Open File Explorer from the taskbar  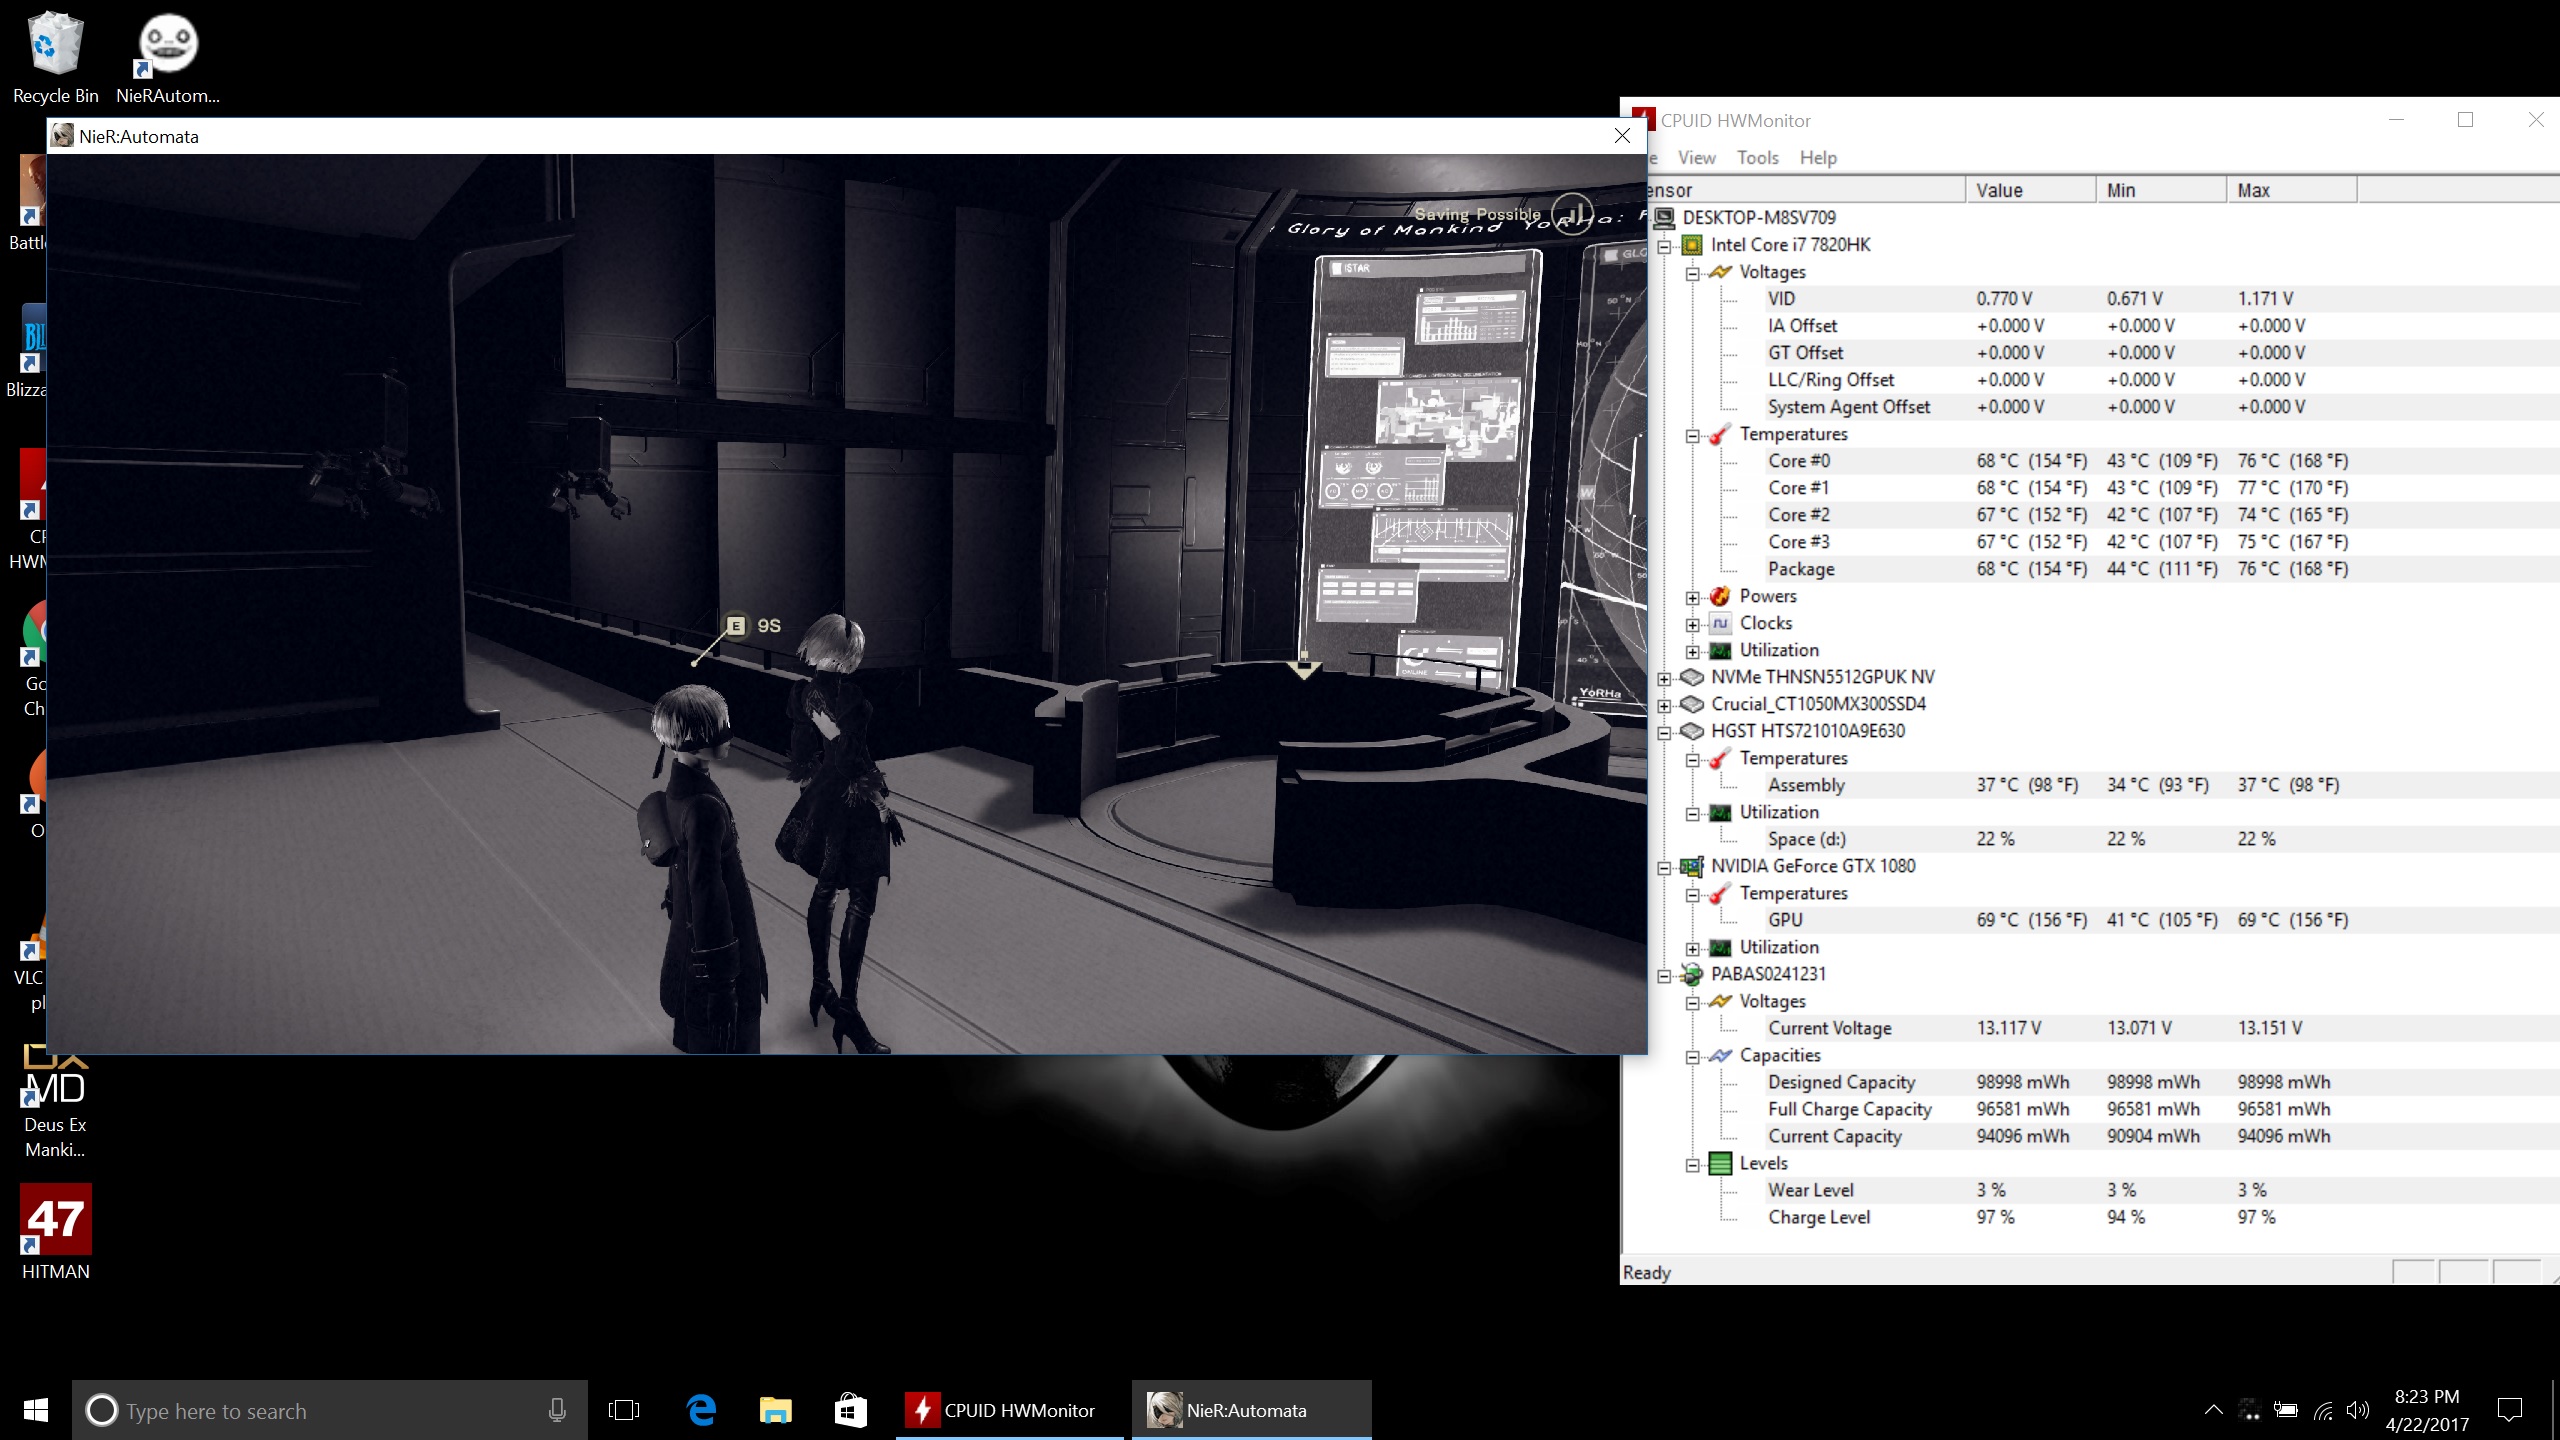(775, 1410)
